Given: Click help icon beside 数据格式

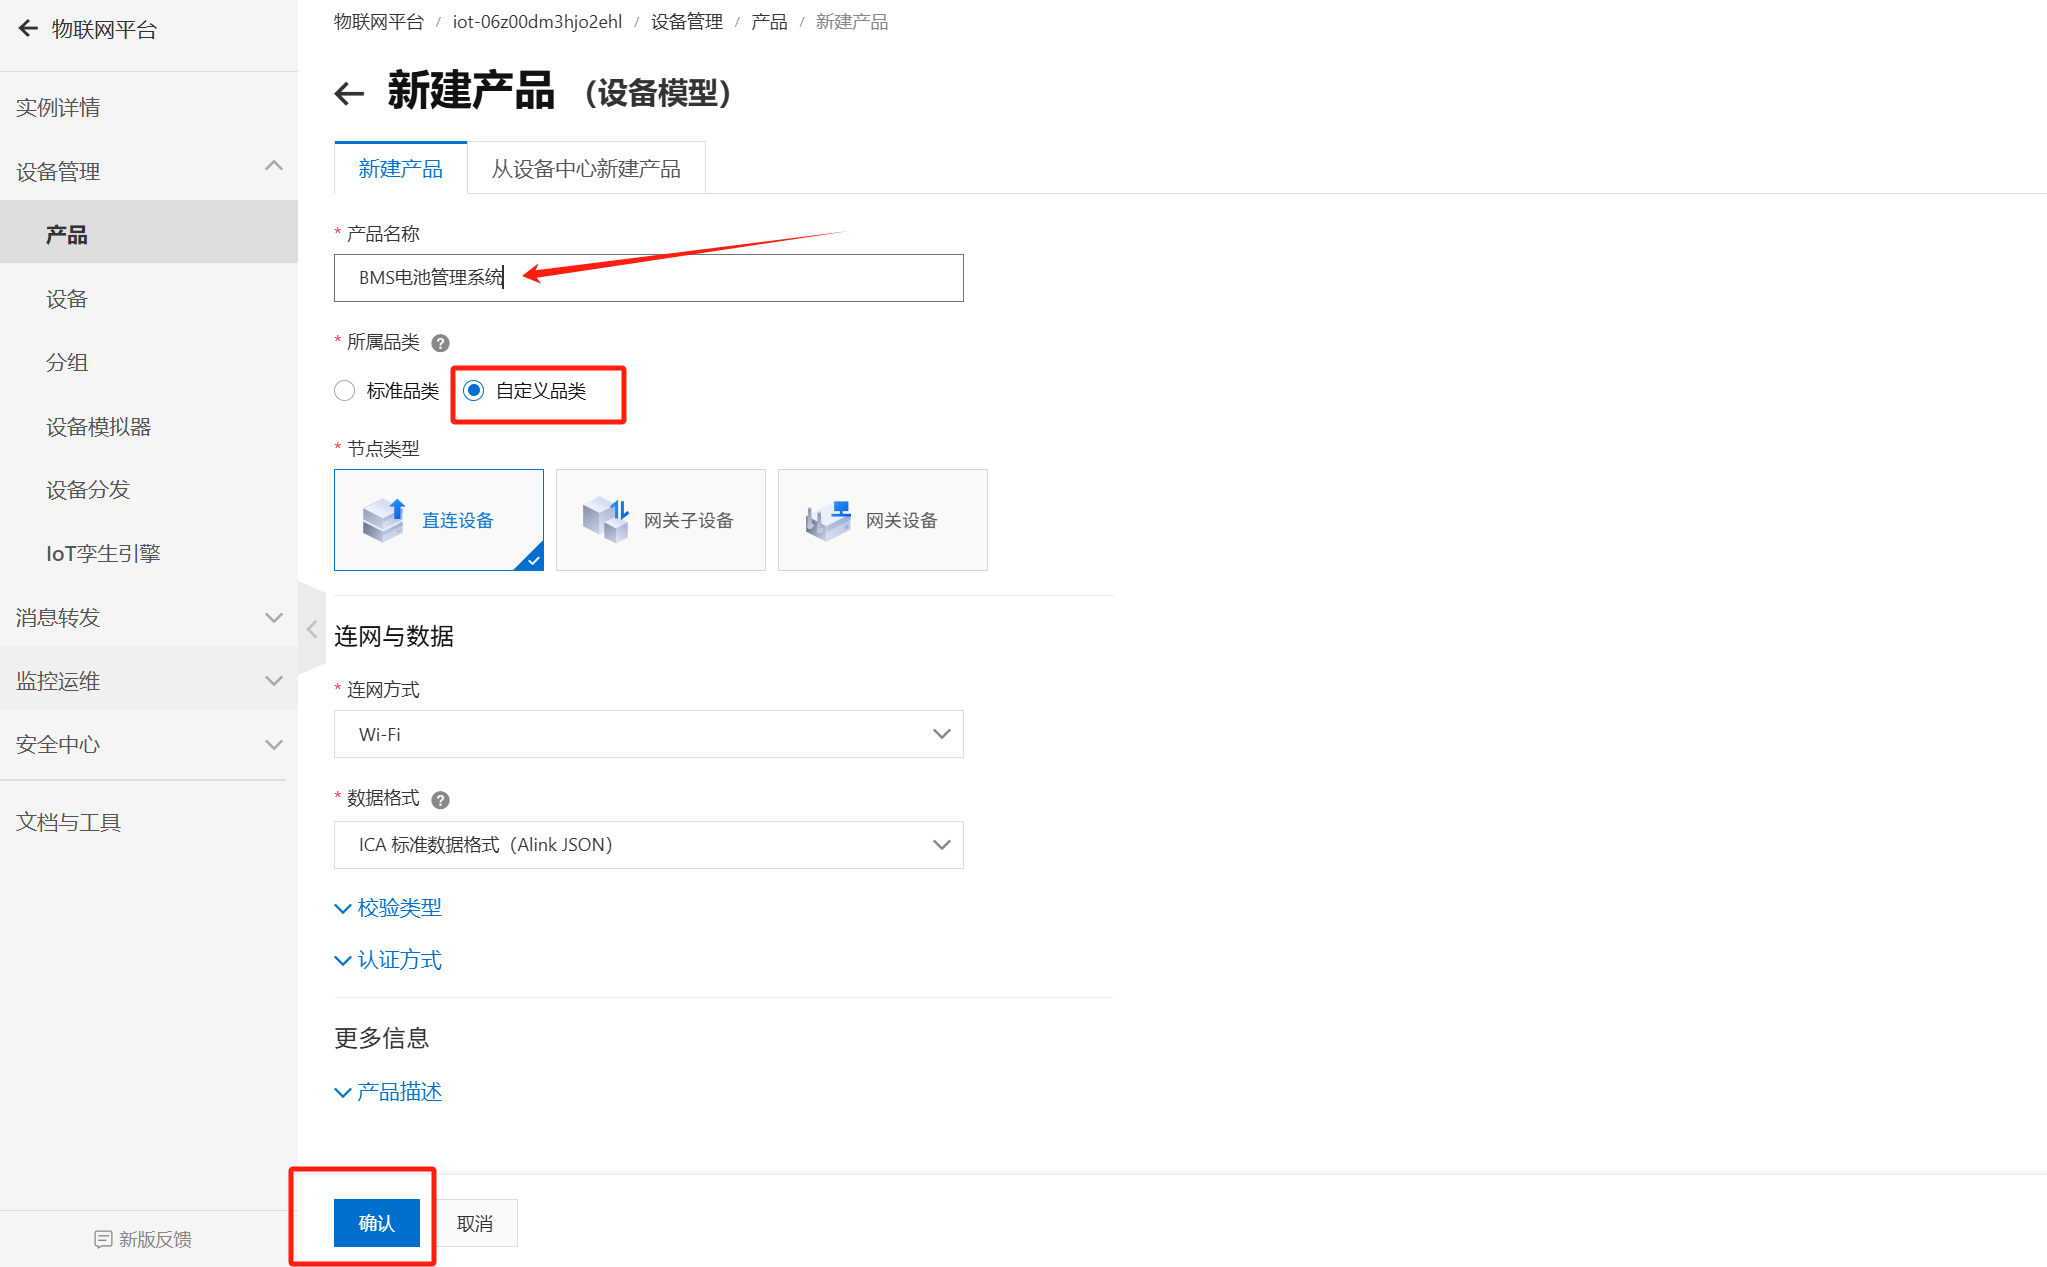Looking at the screenshot, I should [x=440, y=800].
